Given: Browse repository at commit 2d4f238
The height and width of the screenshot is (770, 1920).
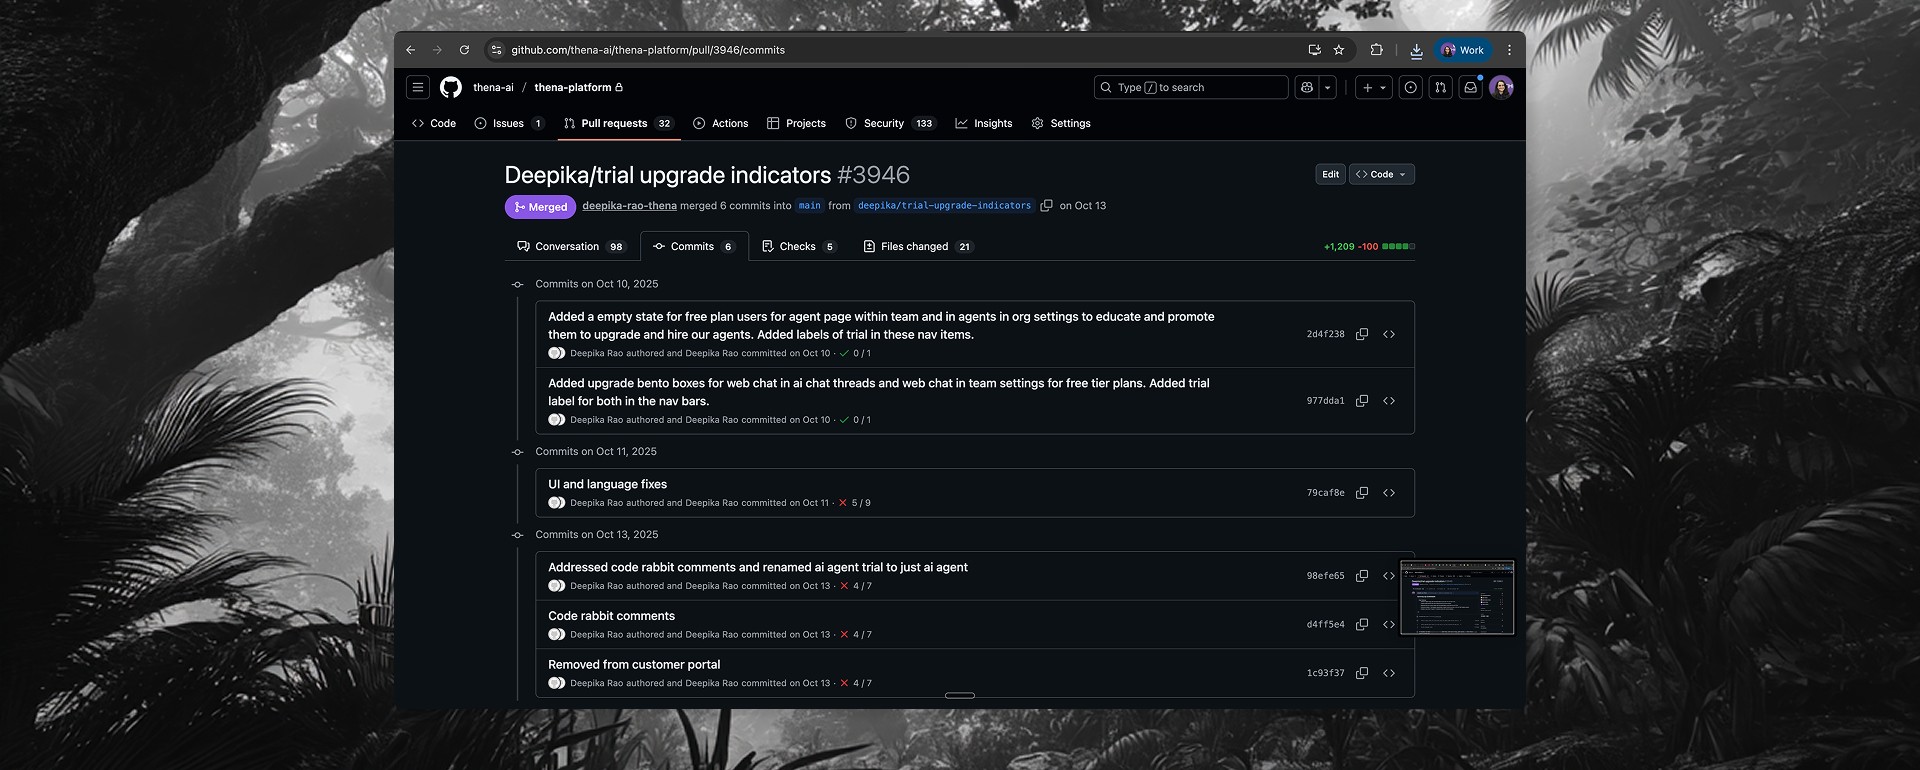Looking at the screenshot, I should coord(1389,335).
